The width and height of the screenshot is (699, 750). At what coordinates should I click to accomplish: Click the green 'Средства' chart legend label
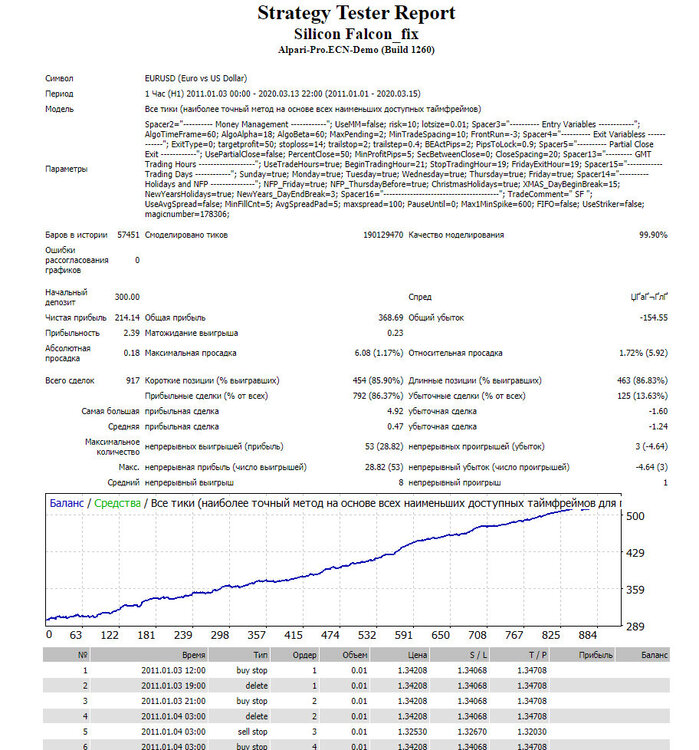pos(117,503)
